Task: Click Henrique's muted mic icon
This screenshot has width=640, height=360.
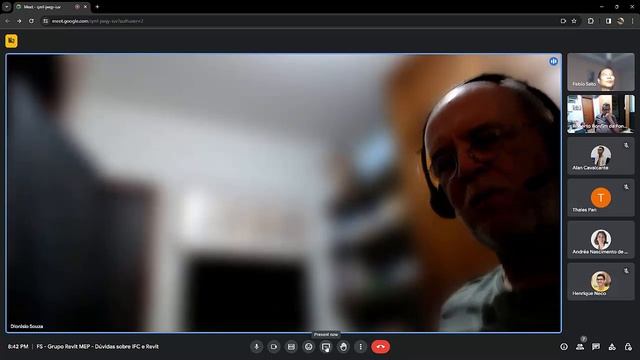Action: pos(626,271)
